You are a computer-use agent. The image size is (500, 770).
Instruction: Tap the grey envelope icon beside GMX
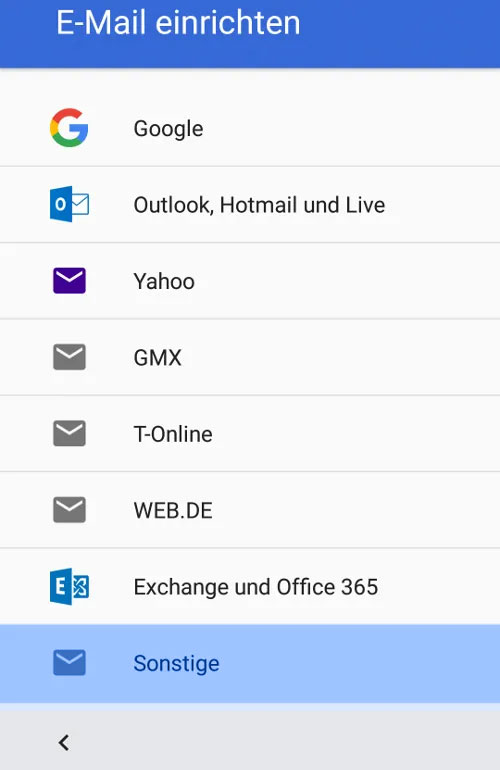69,357
